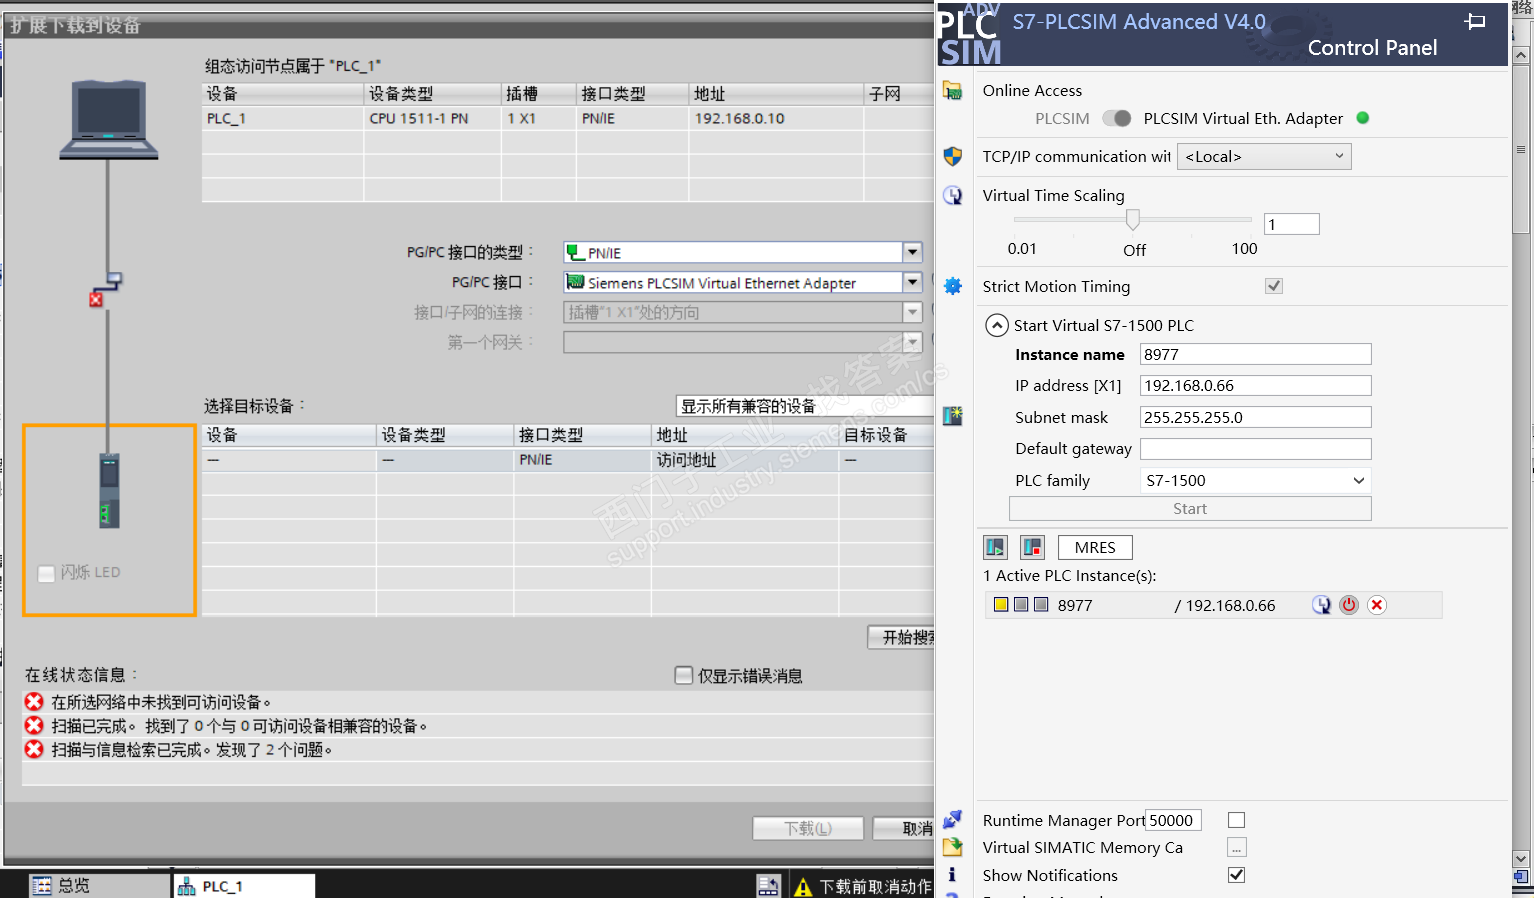This screenshot has height=898, width=1534.
Task: Click the '取消' cancel button
Action: pyautogui.click(x=904, y=828)
